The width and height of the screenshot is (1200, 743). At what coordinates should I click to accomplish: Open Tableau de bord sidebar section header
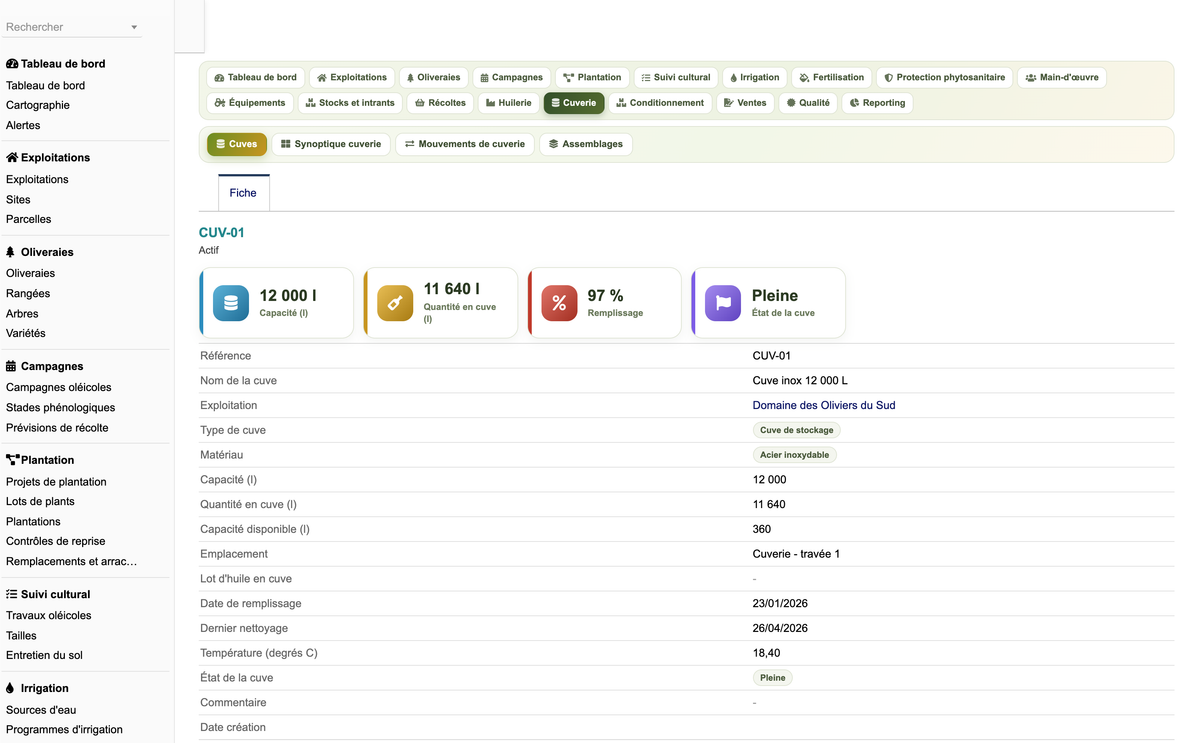pos(56,64)
